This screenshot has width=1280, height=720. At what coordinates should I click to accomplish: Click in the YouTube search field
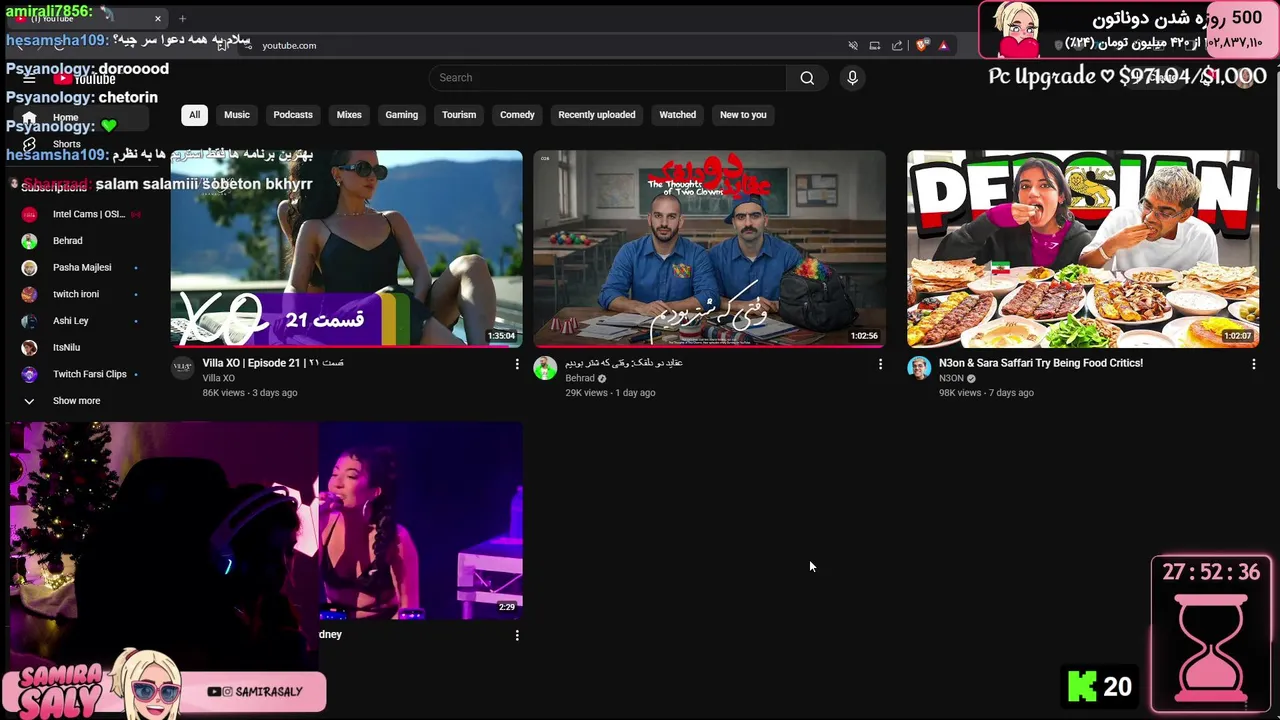click(x=607, y=78)
